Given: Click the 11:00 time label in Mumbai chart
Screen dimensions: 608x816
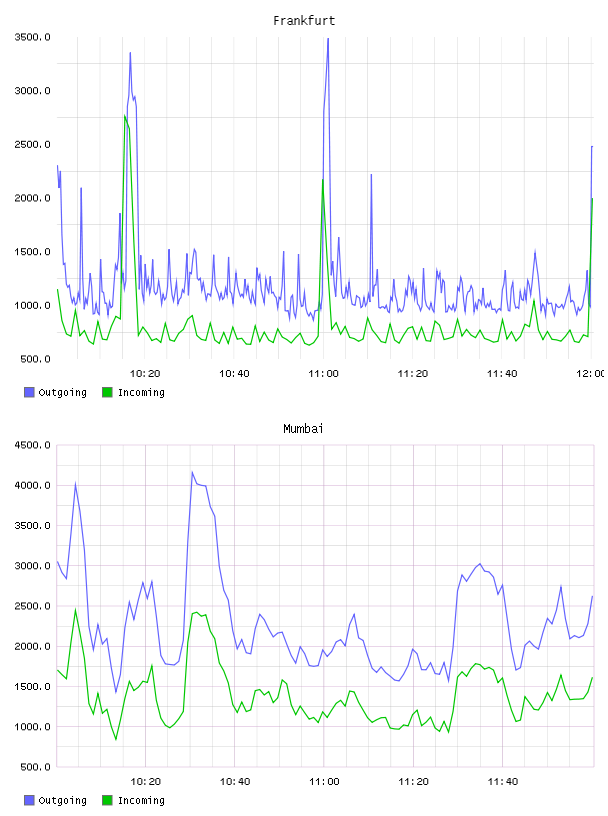Looking at the screenshot, I should click(x=324, y=782).
